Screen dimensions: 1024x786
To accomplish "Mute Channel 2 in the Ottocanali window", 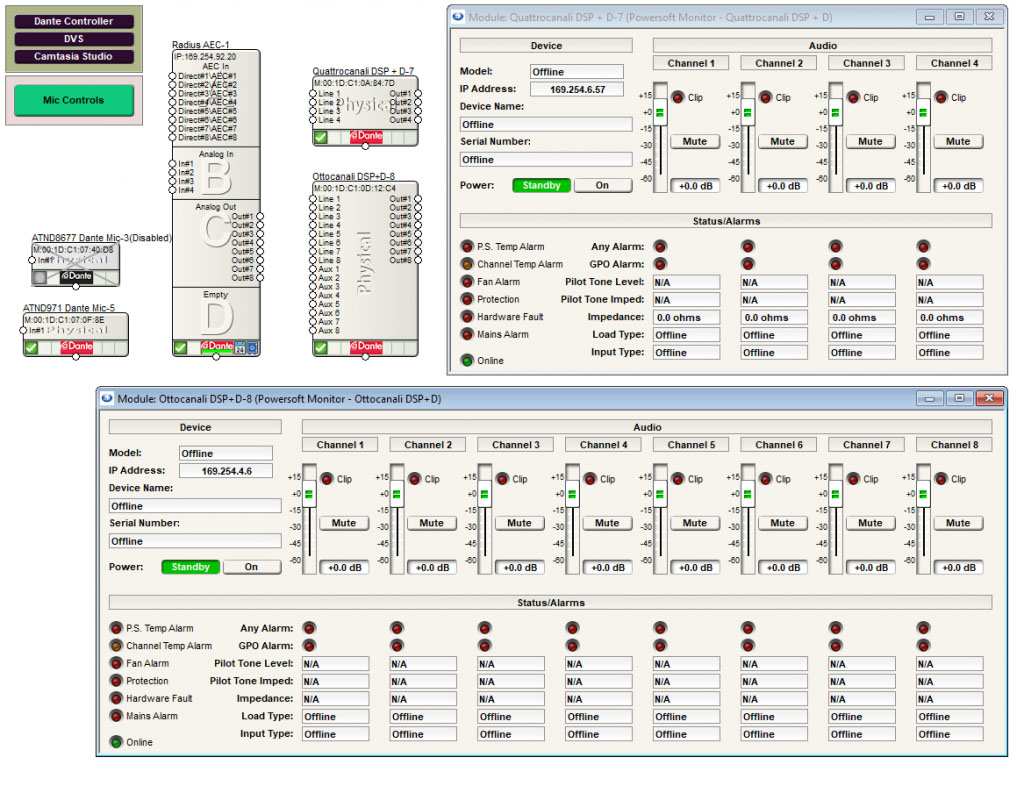I will tap(432, 523).
